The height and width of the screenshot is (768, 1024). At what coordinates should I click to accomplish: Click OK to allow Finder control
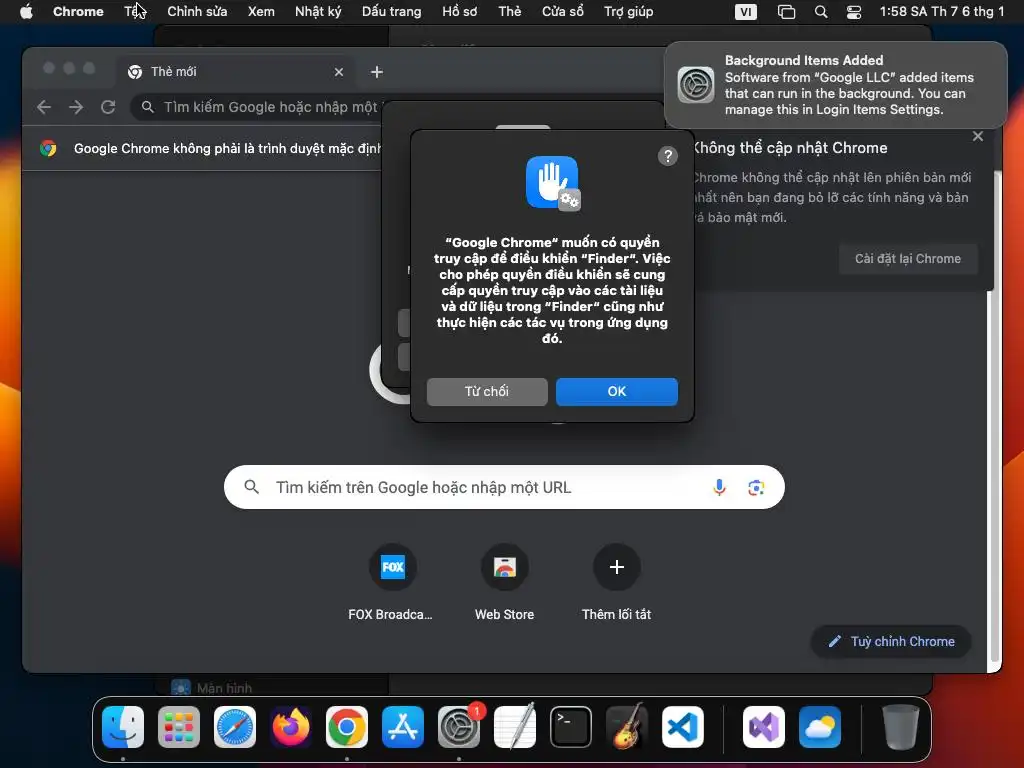click(616, 391)
